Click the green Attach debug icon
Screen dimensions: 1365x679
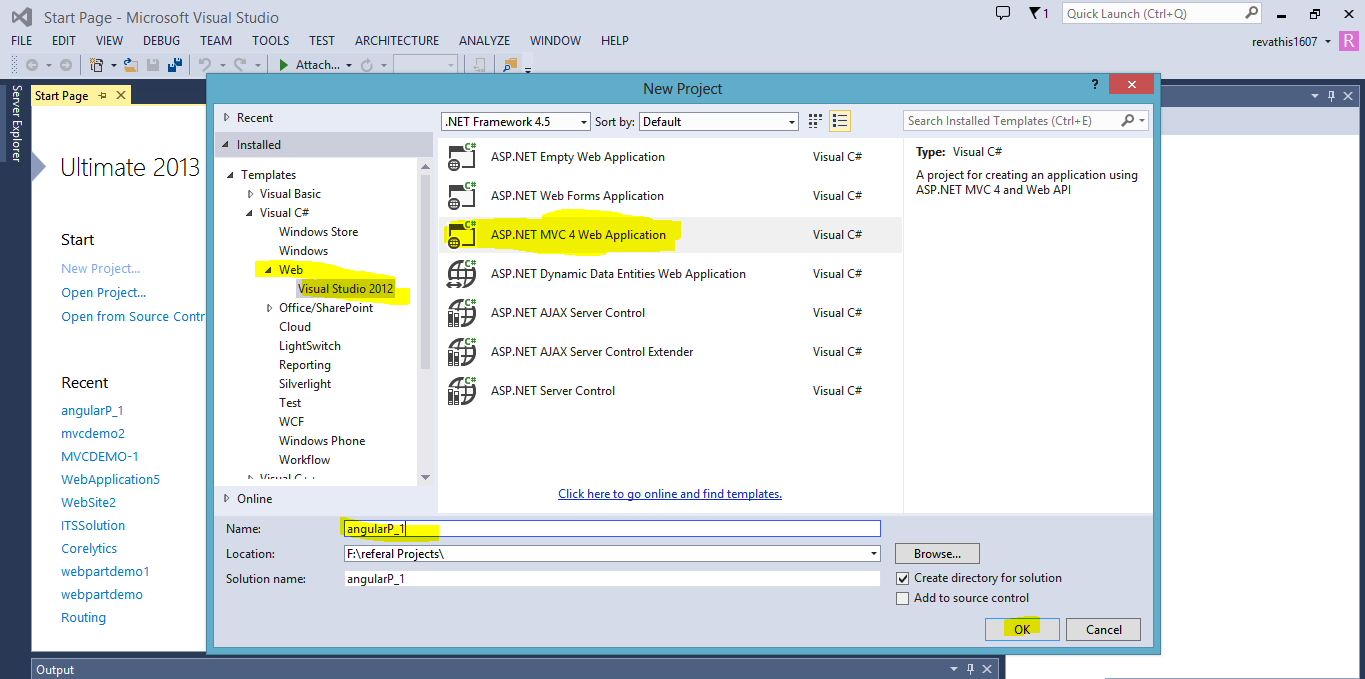tap(283, 65)
